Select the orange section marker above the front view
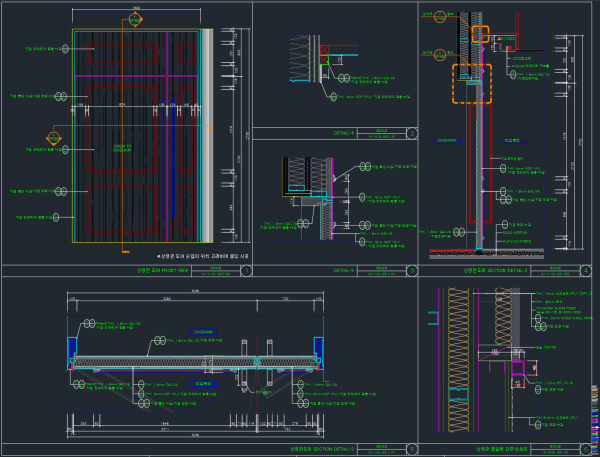The image size is (600, 457). [135, 20]
